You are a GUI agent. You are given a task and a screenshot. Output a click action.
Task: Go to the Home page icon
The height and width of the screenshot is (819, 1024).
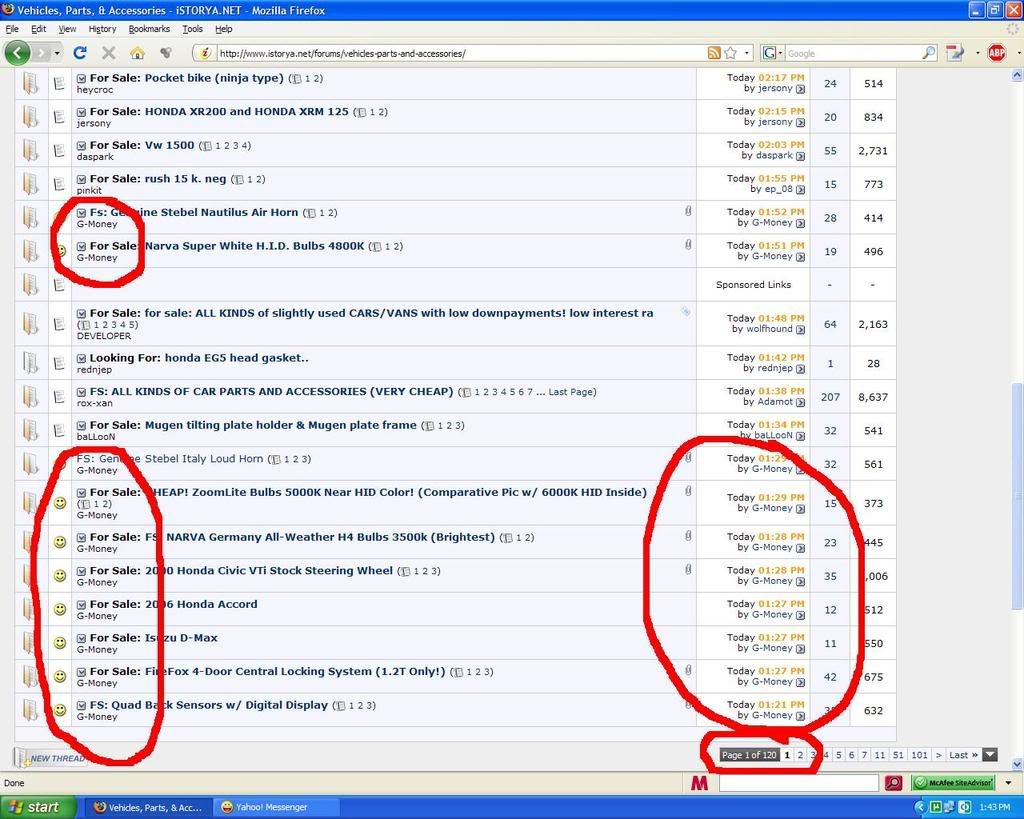click(x=137, y=53)
